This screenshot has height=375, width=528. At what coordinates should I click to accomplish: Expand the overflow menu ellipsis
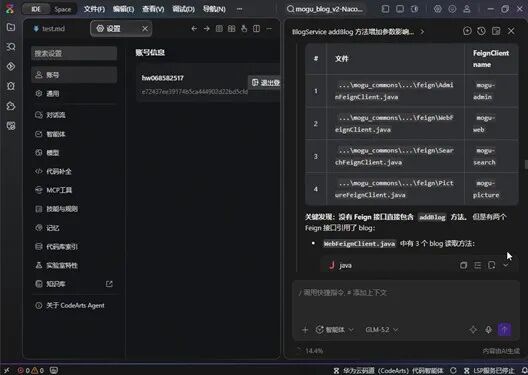[239, 9]
